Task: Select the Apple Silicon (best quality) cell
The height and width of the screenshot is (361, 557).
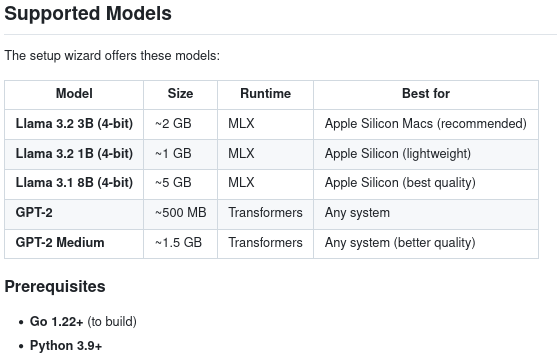Action: [426, 183]
